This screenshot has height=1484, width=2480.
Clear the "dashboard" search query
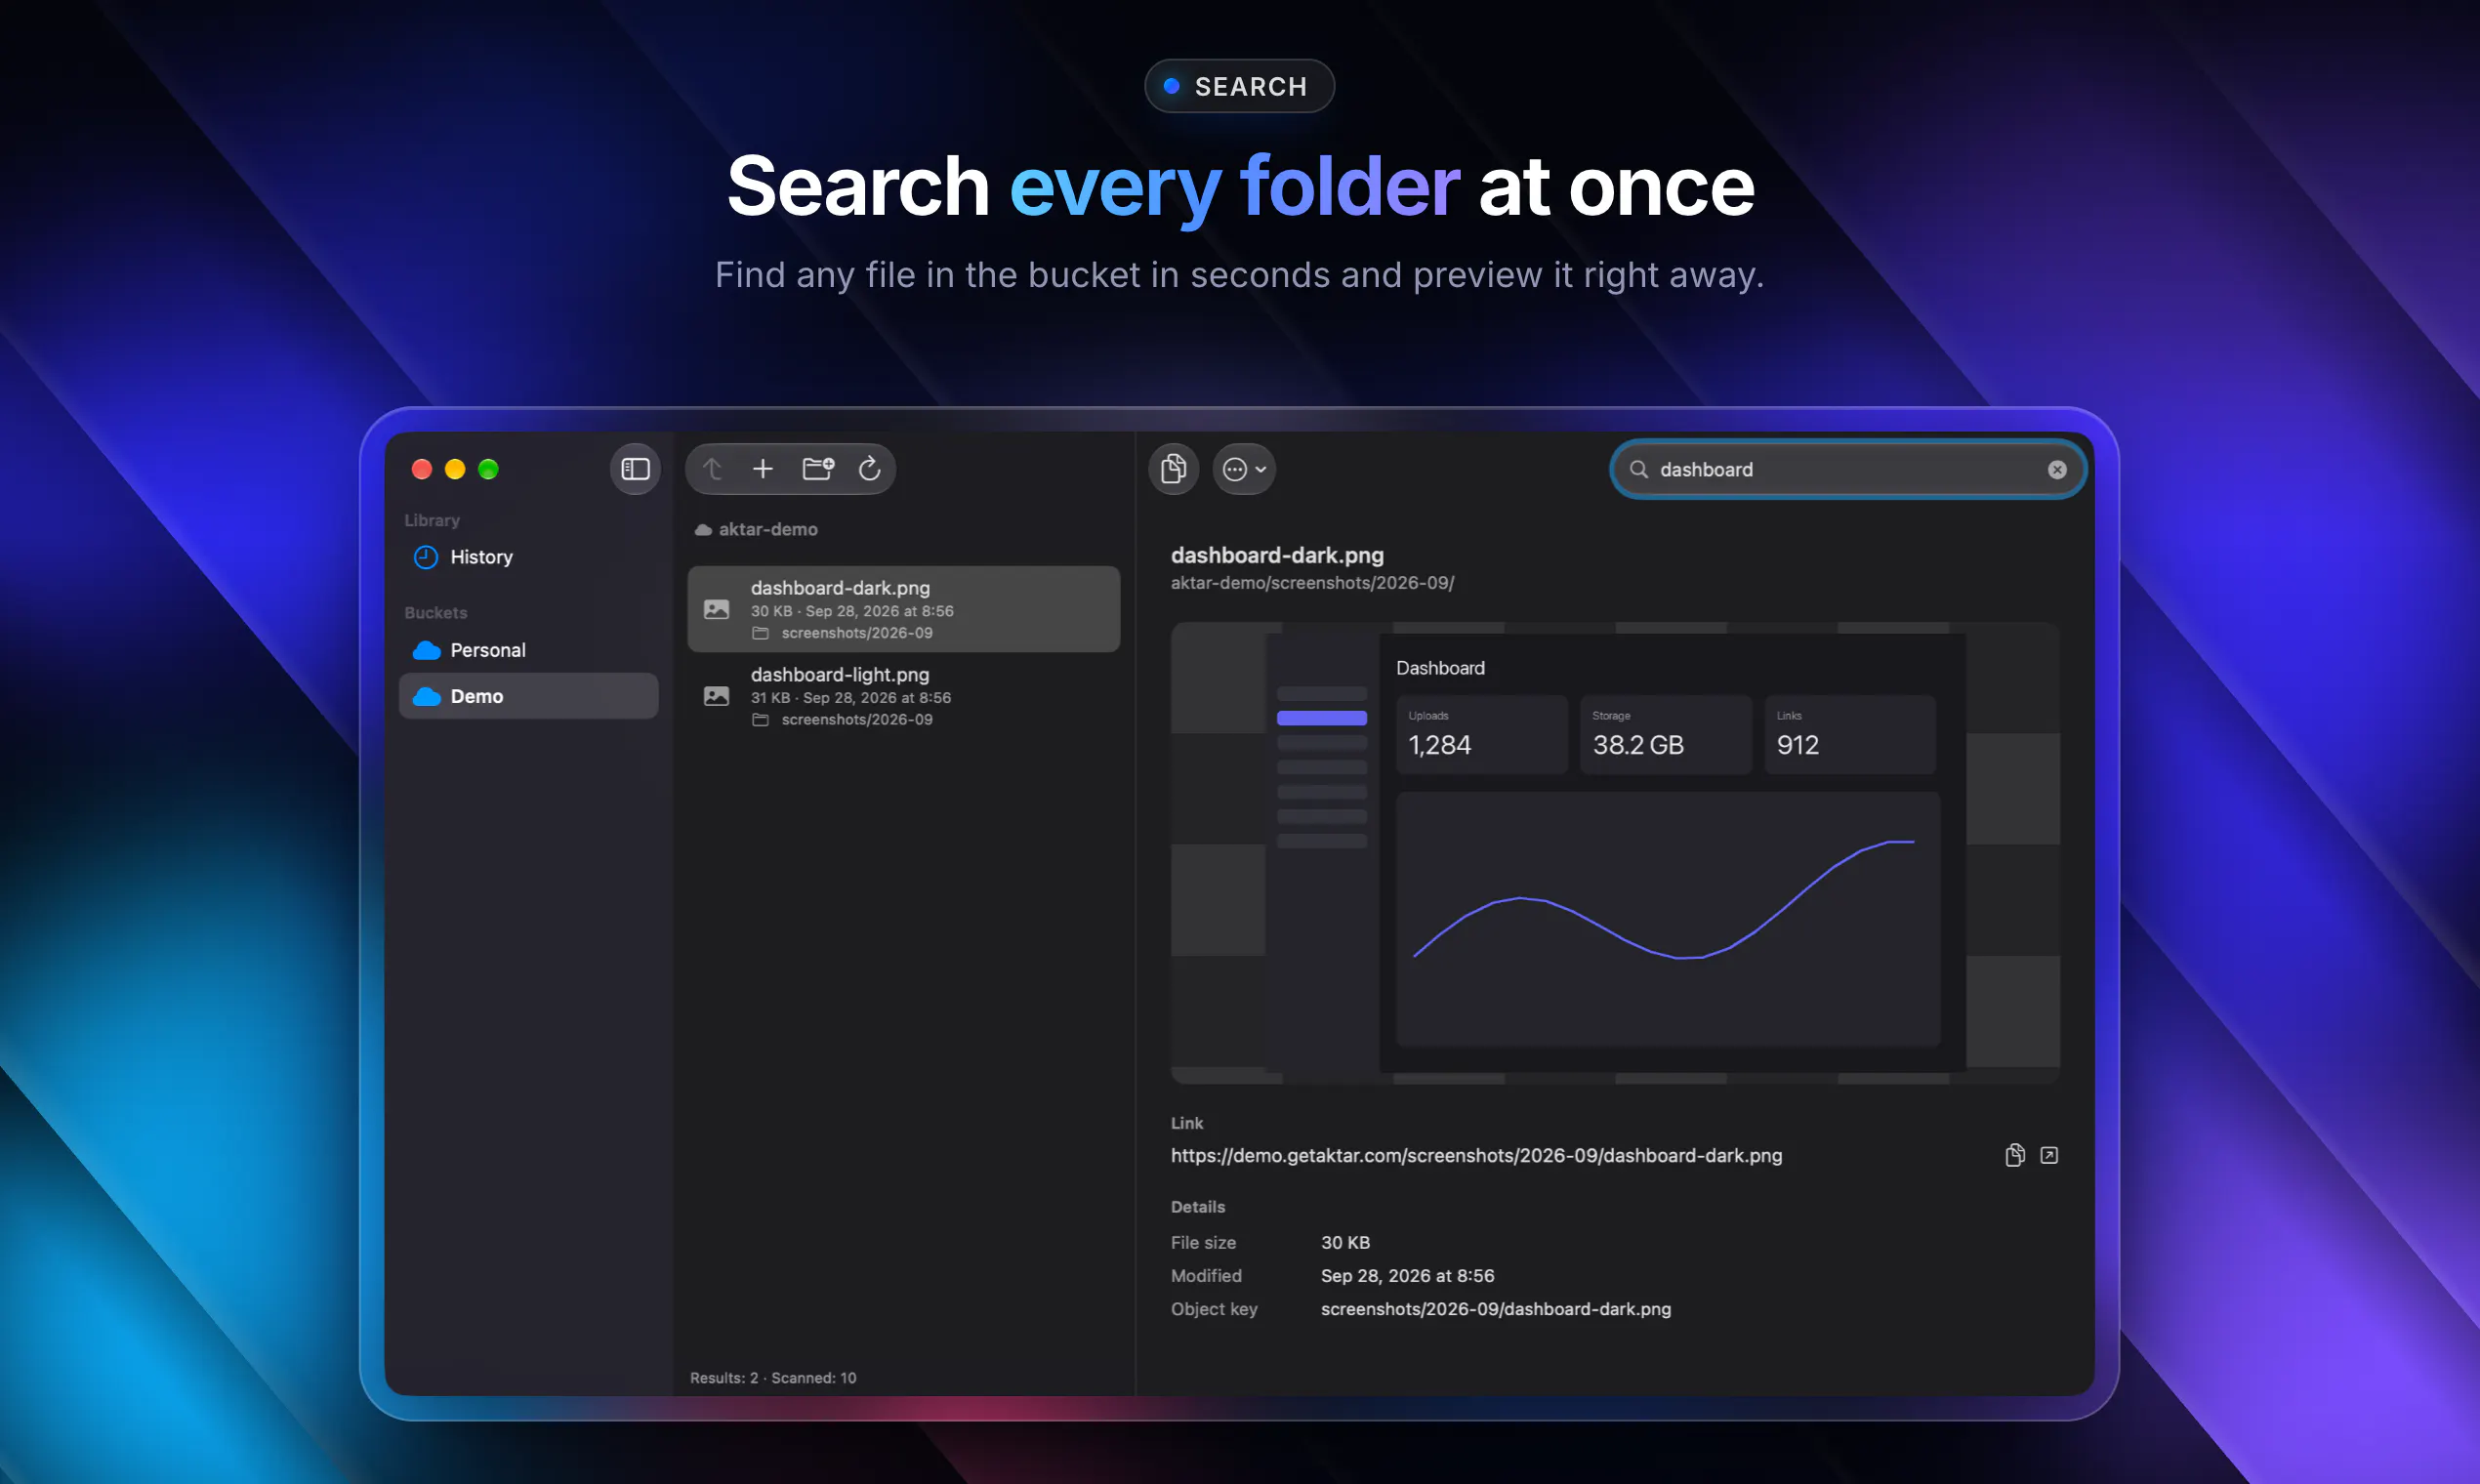(2057, 470)
